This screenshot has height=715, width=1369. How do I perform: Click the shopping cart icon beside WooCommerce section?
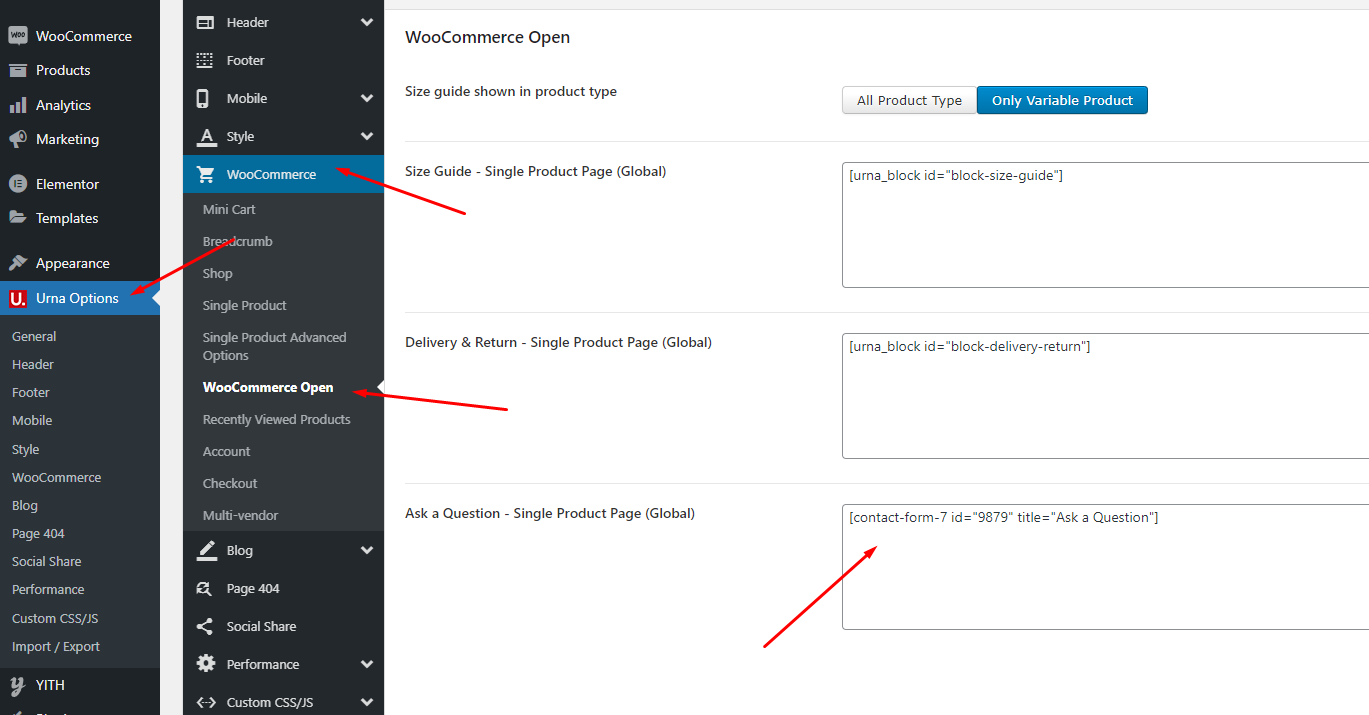(206, 174)
